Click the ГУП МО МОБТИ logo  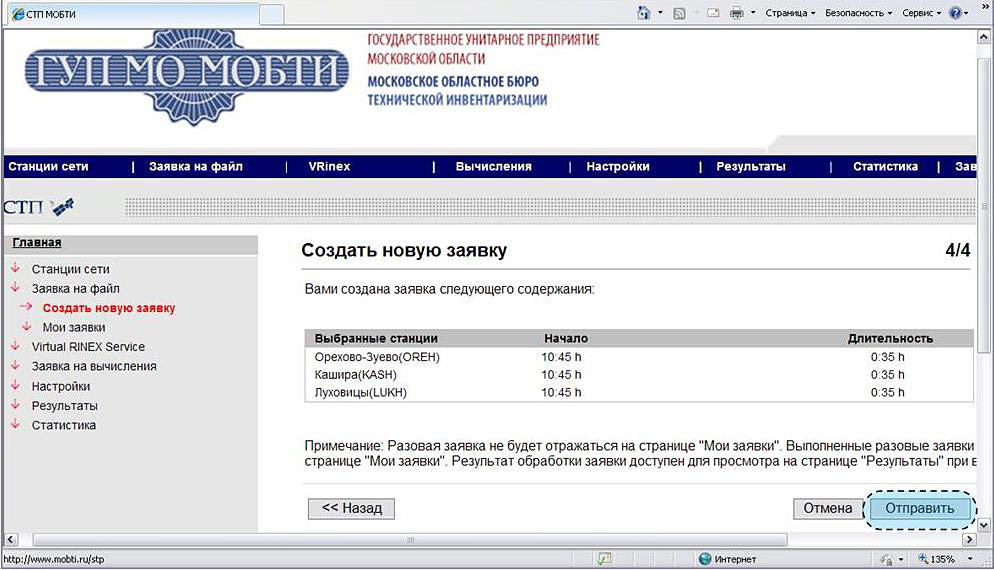186,75
